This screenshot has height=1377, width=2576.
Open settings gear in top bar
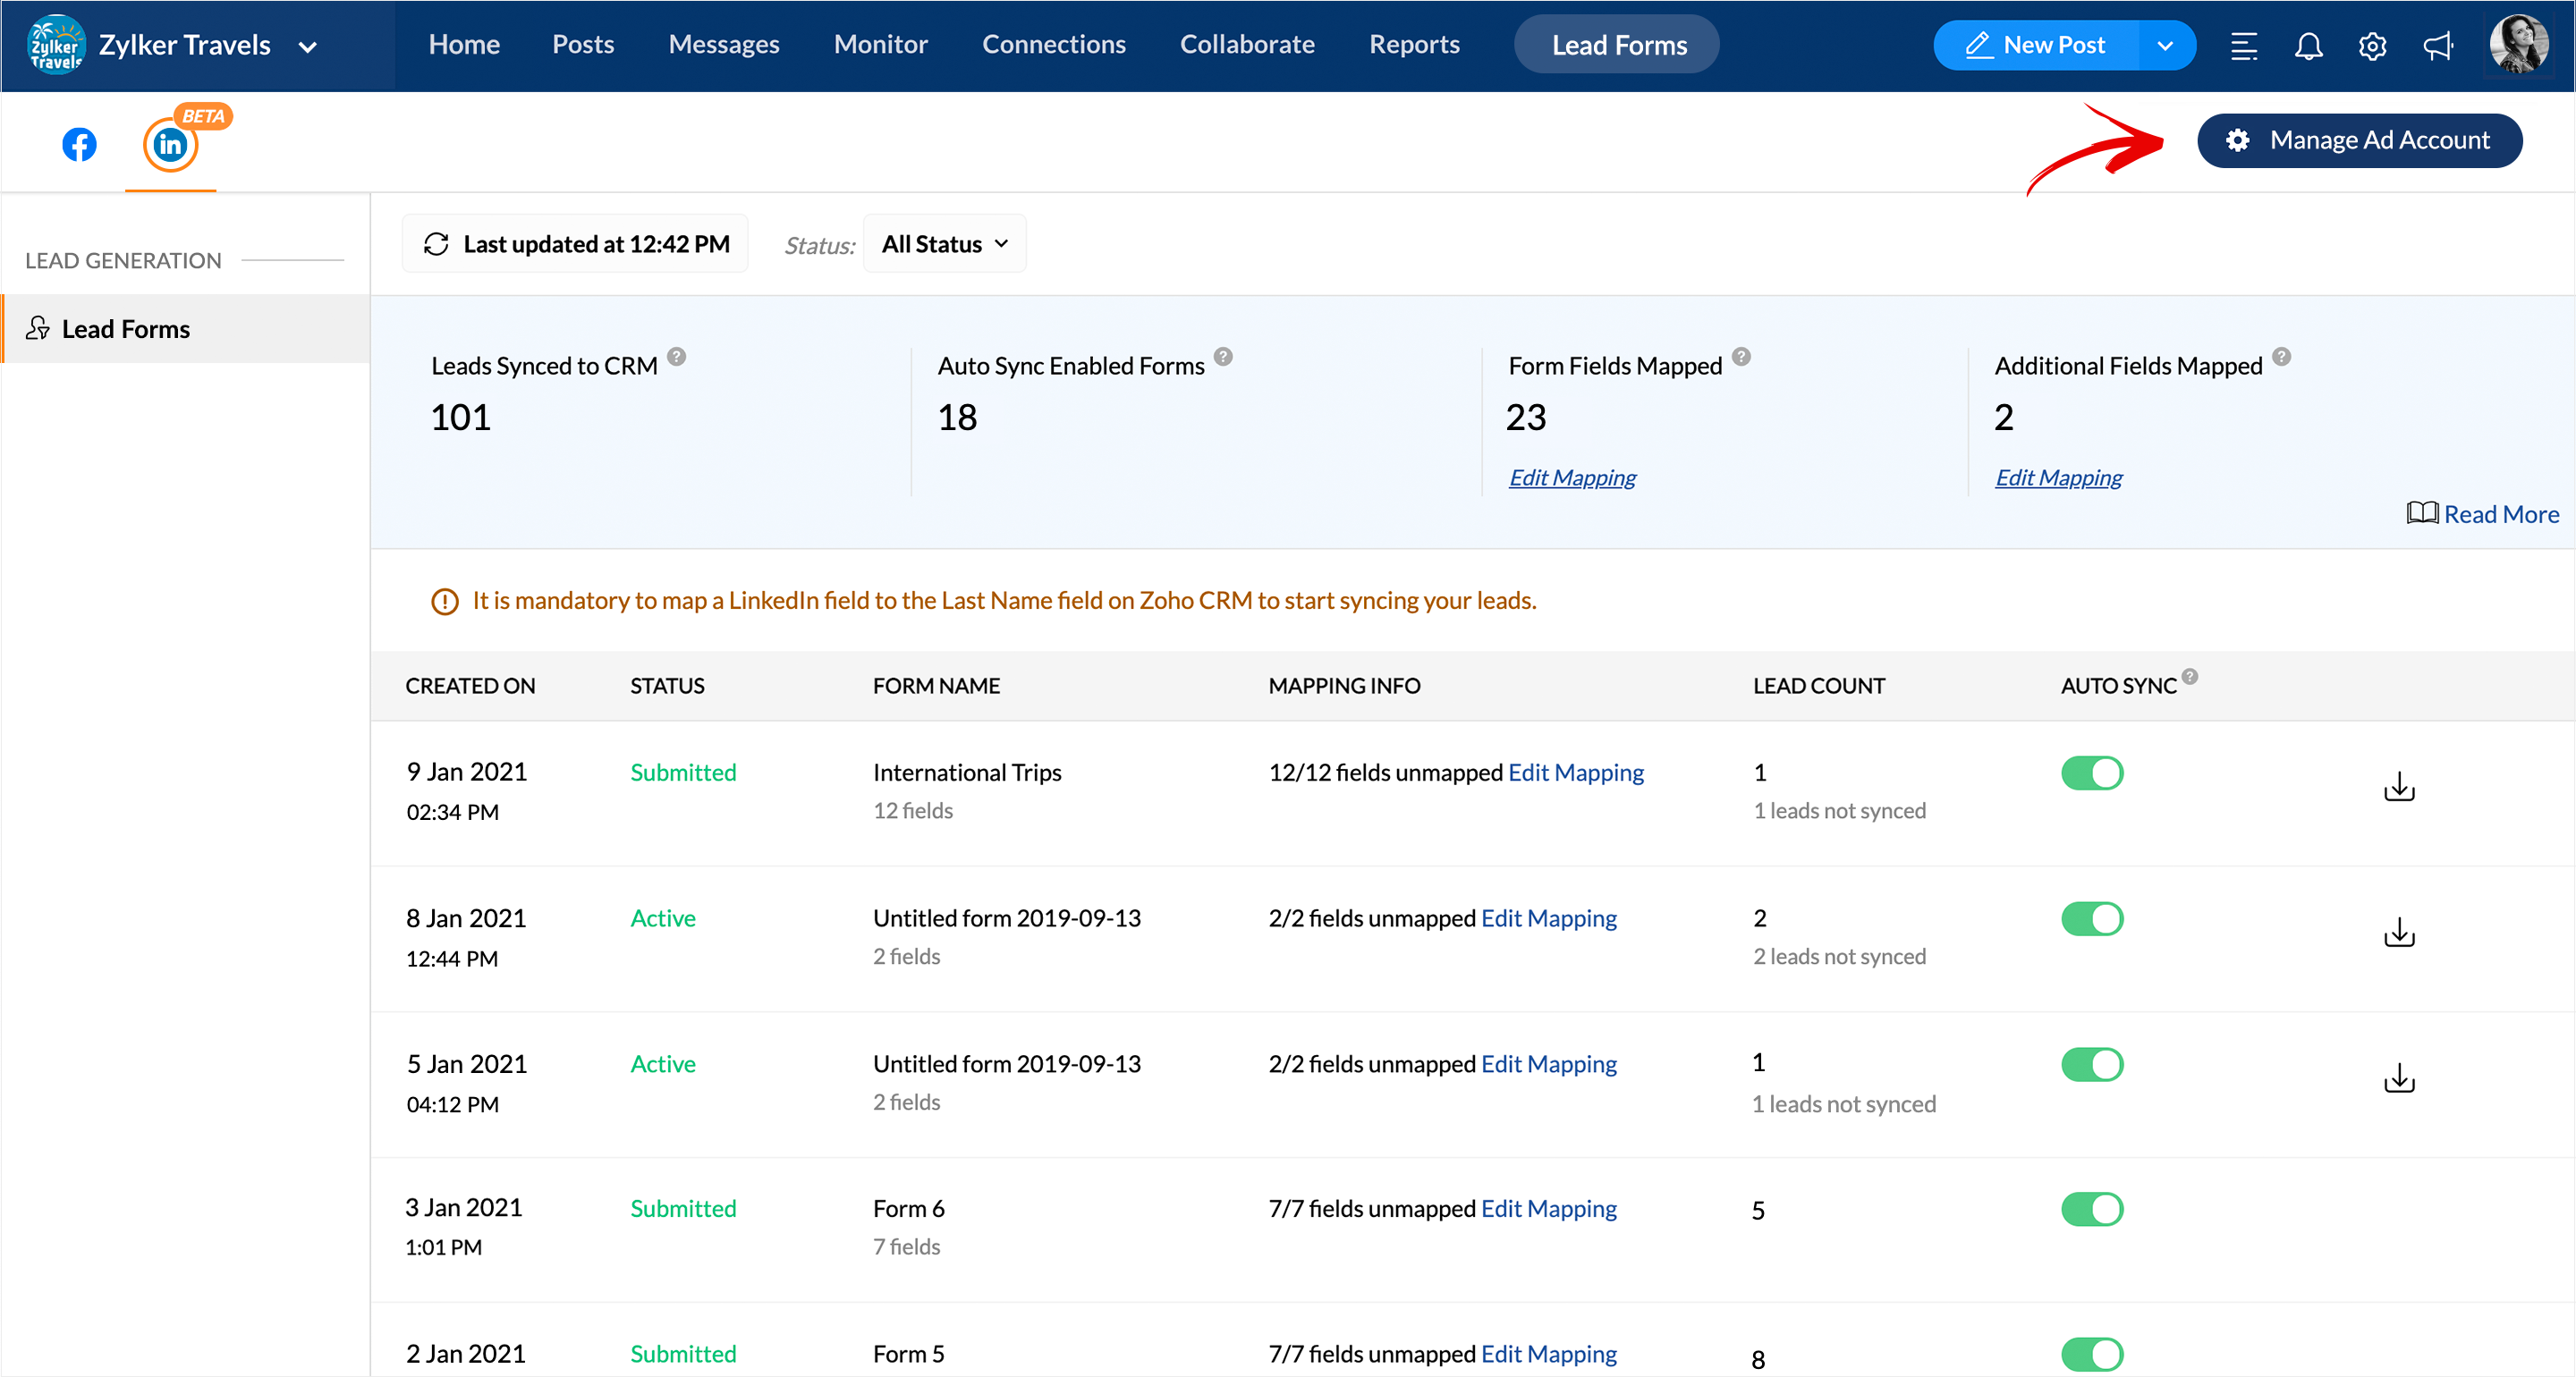[x=2372, y=46]
